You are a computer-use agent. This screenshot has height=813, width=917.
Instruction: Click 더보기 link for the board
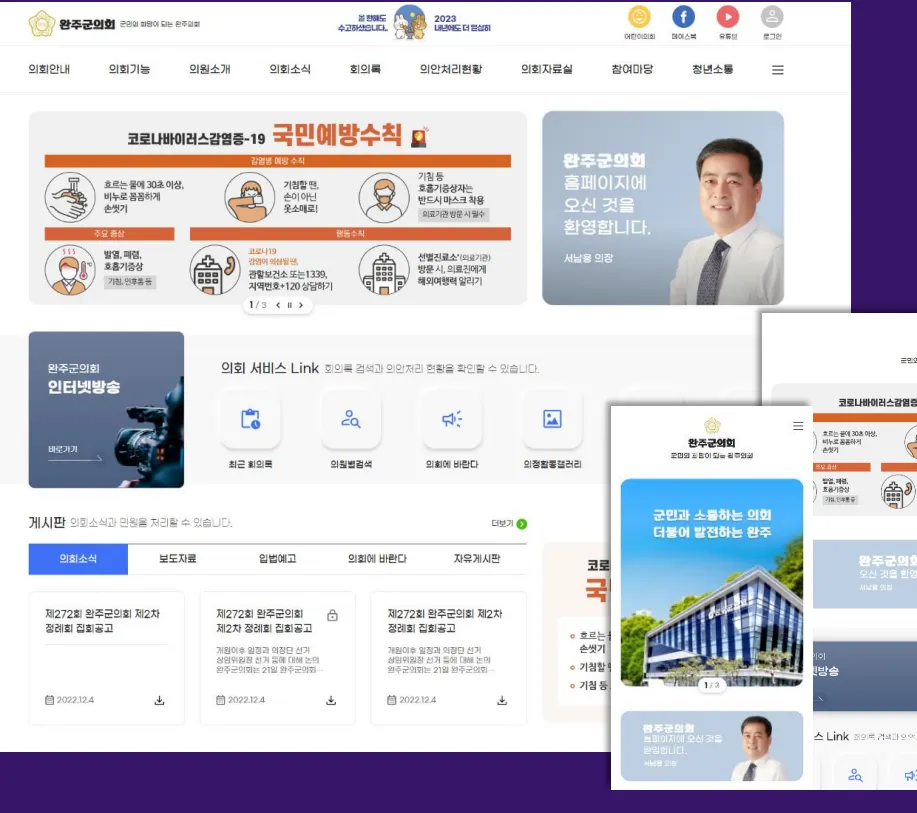(502, 523)
